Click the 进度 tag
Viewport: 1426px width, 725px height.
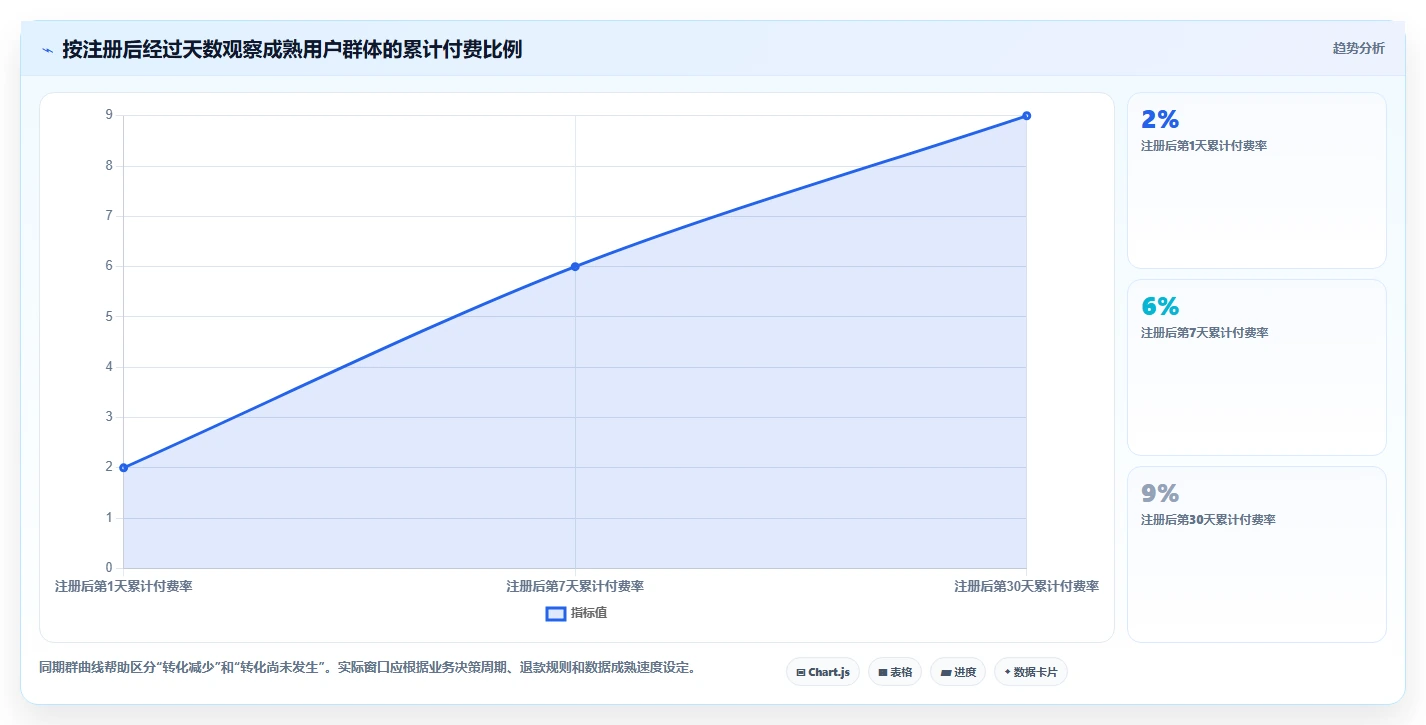pos(958,672)
